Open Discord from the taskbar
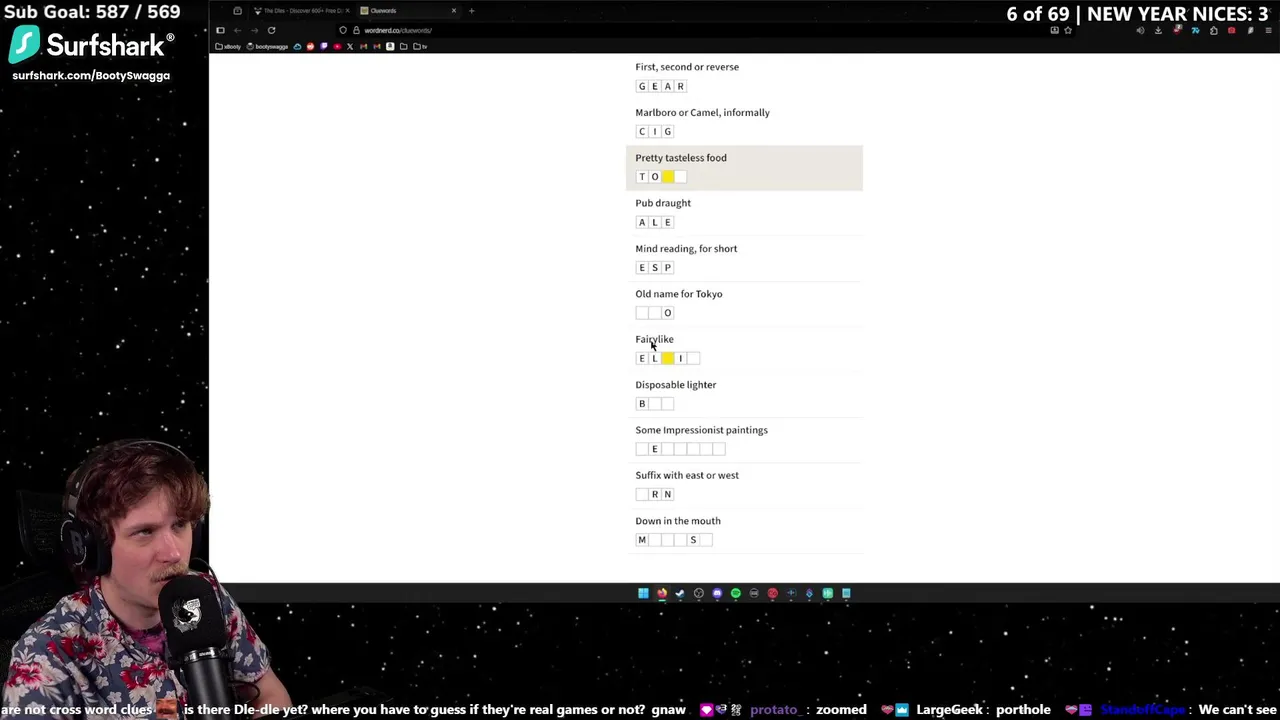This screenshot has width=1280, height=720. pyautogui.click(x=717, y=593)
